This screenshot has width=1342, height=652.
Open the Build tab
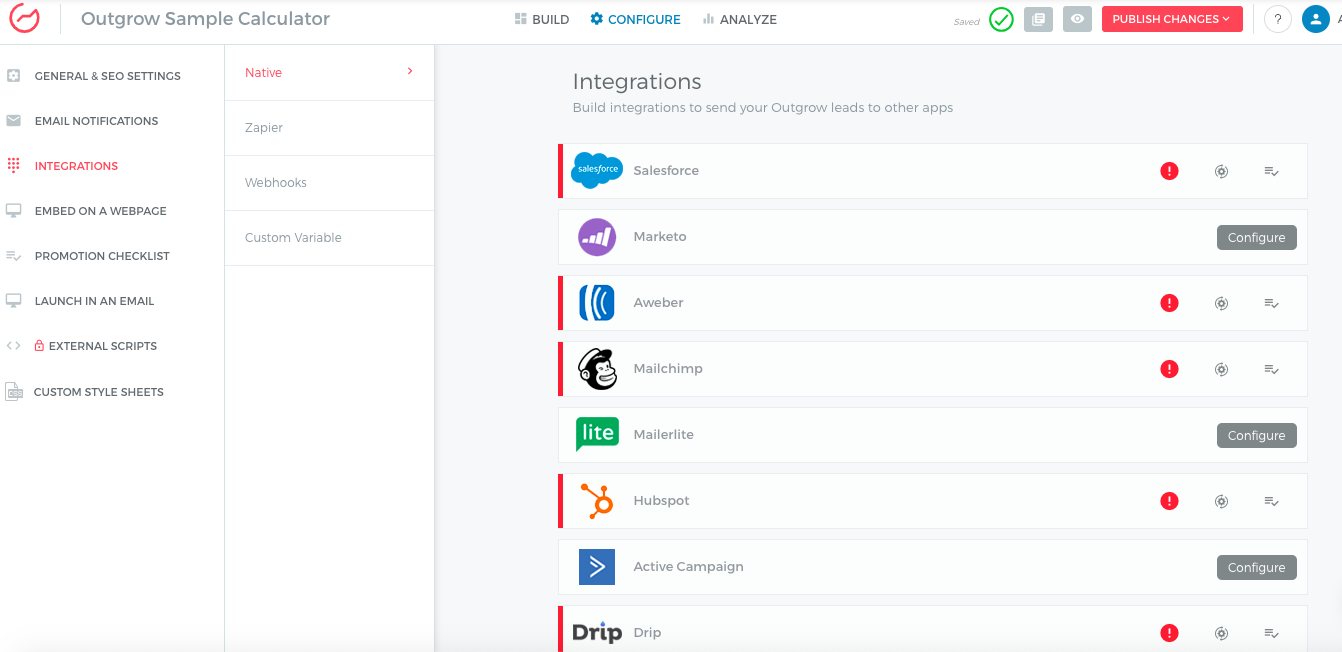(x=541, y=19)
